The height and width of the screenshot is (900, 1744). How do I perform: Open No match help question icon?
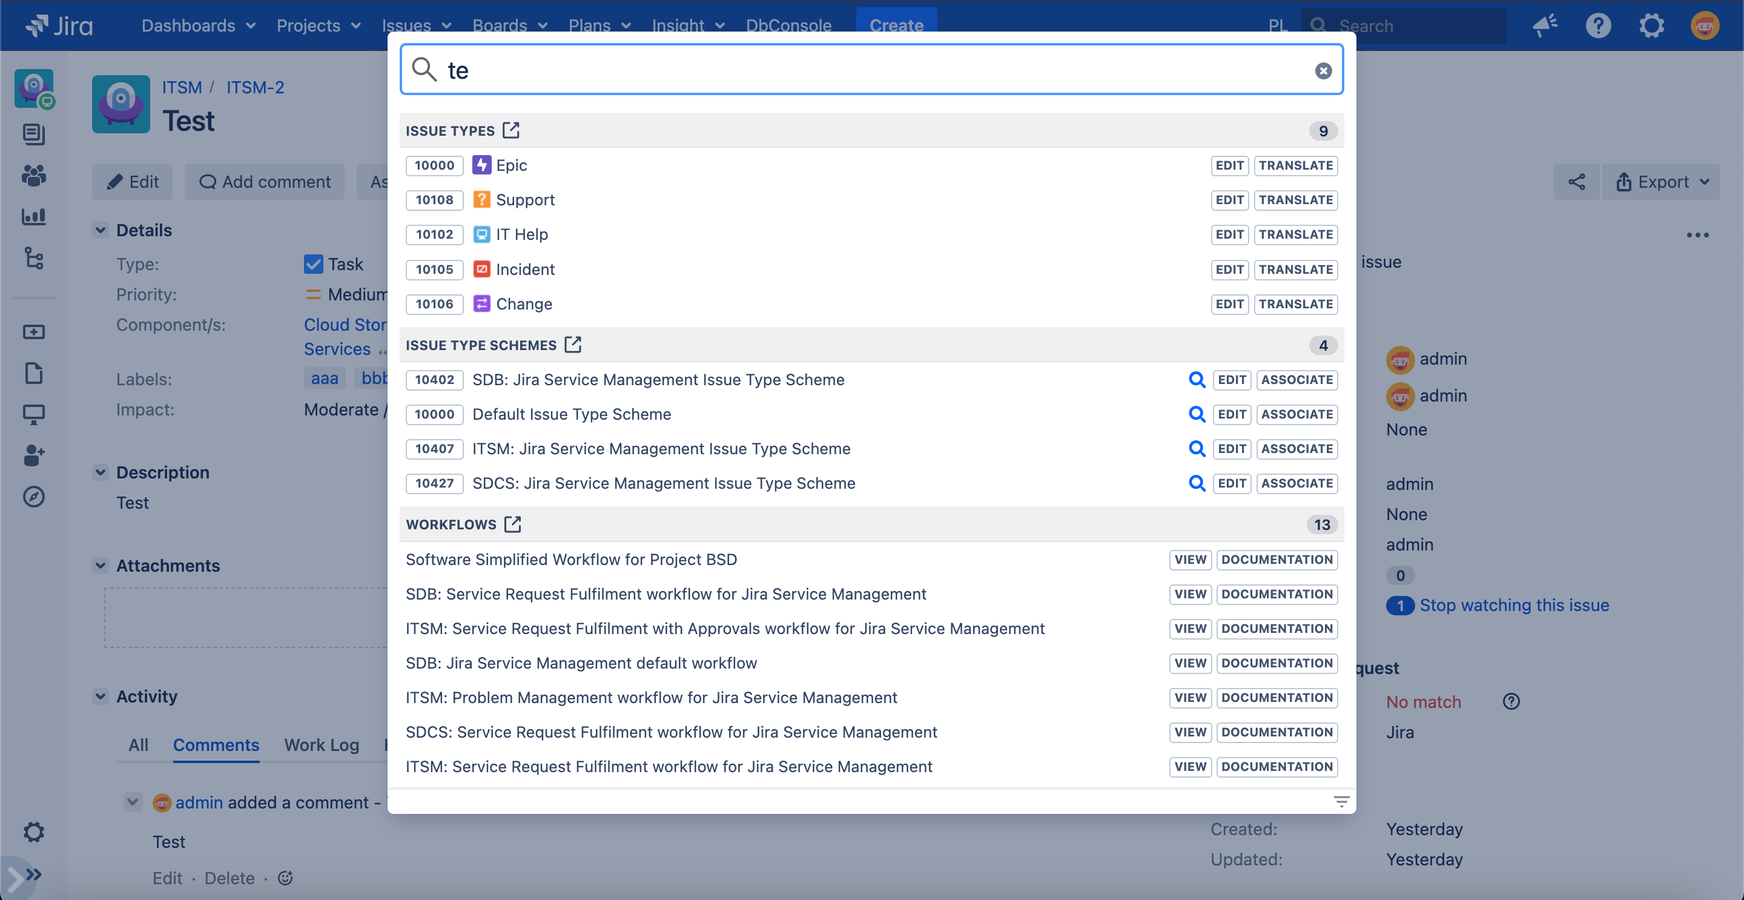tap(1511, 702)
